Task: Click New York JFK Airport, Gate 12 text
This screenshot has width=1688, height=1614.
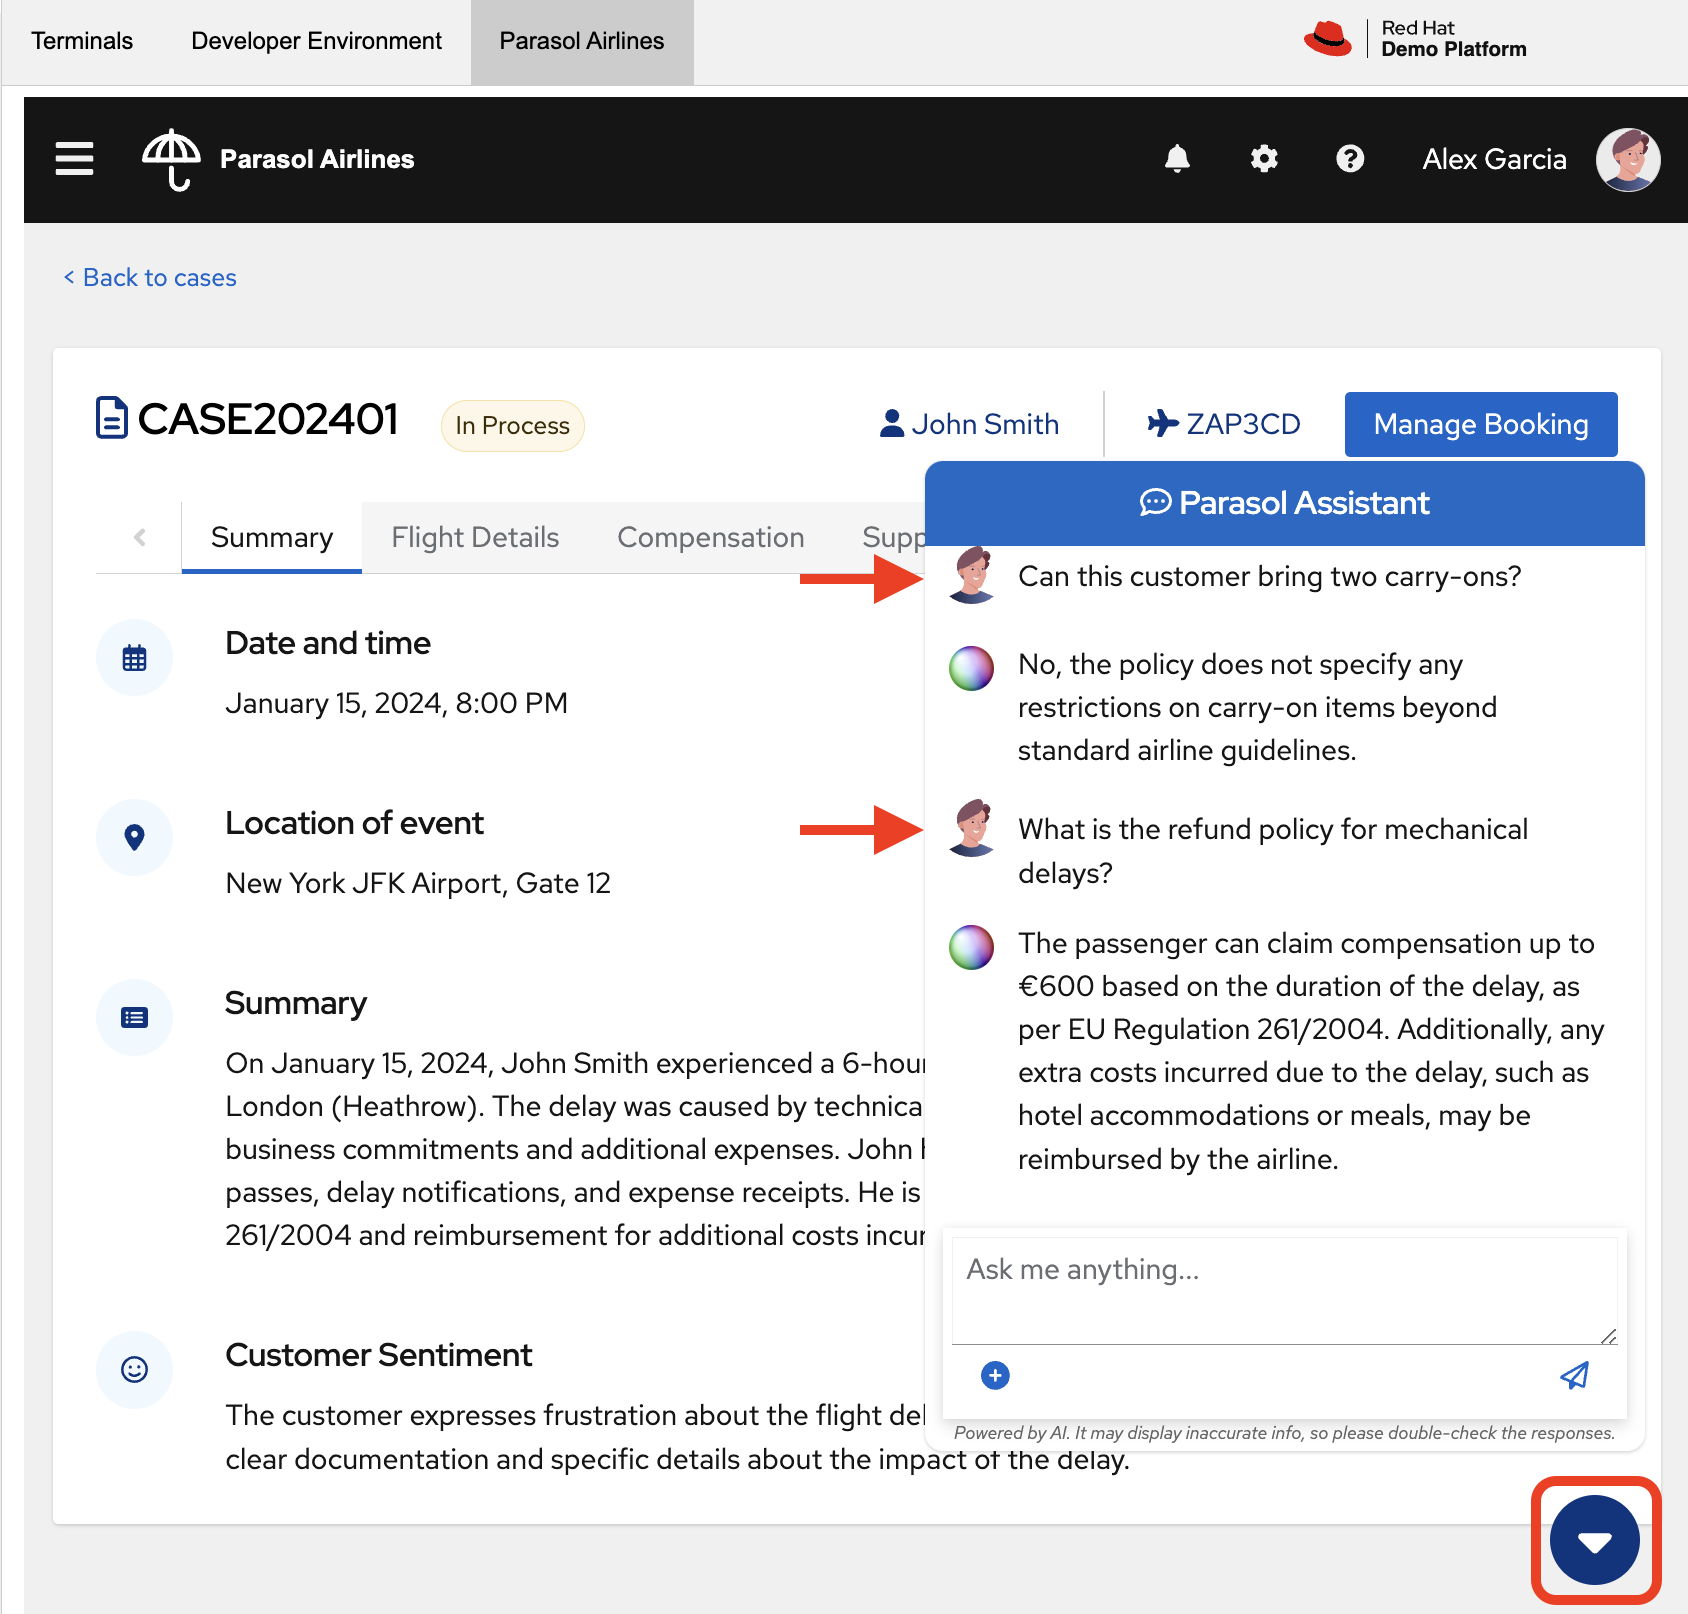Action: click(418, 883)
